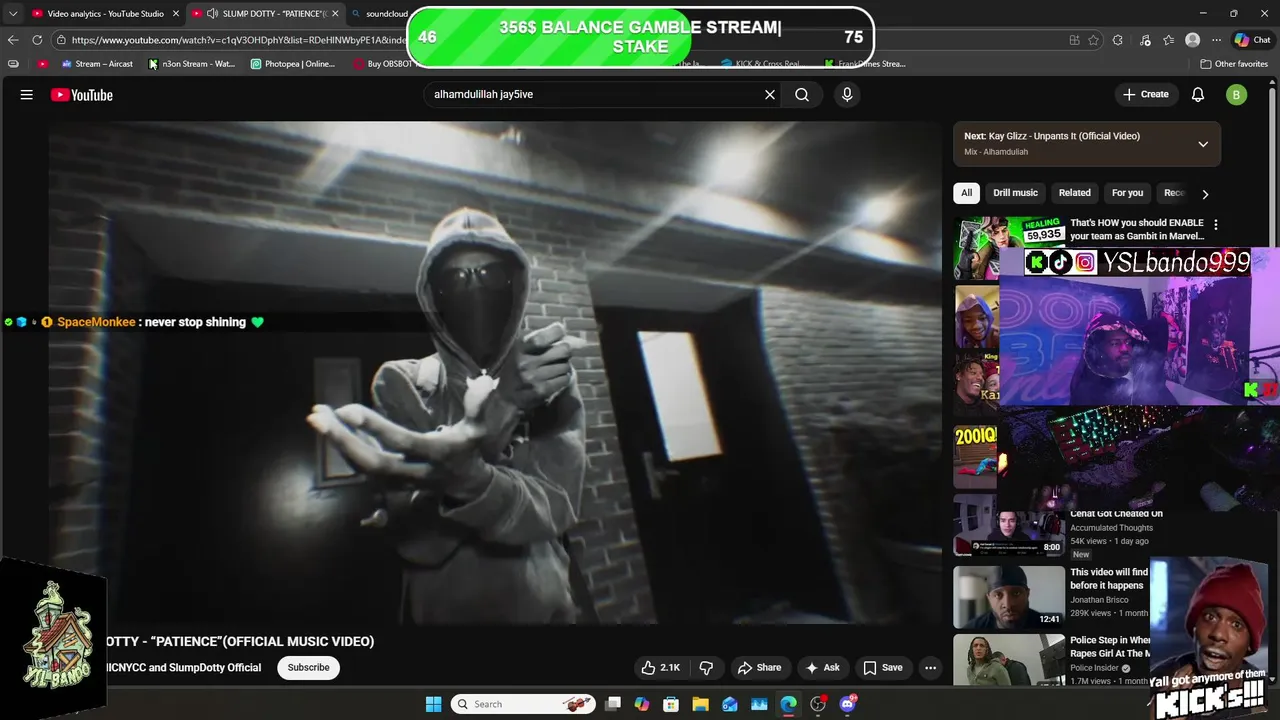Image resolution: width=1280 pixels, height=720 pixels.
Task: Open n3on Stream bookmark
Action: point(192,64)
